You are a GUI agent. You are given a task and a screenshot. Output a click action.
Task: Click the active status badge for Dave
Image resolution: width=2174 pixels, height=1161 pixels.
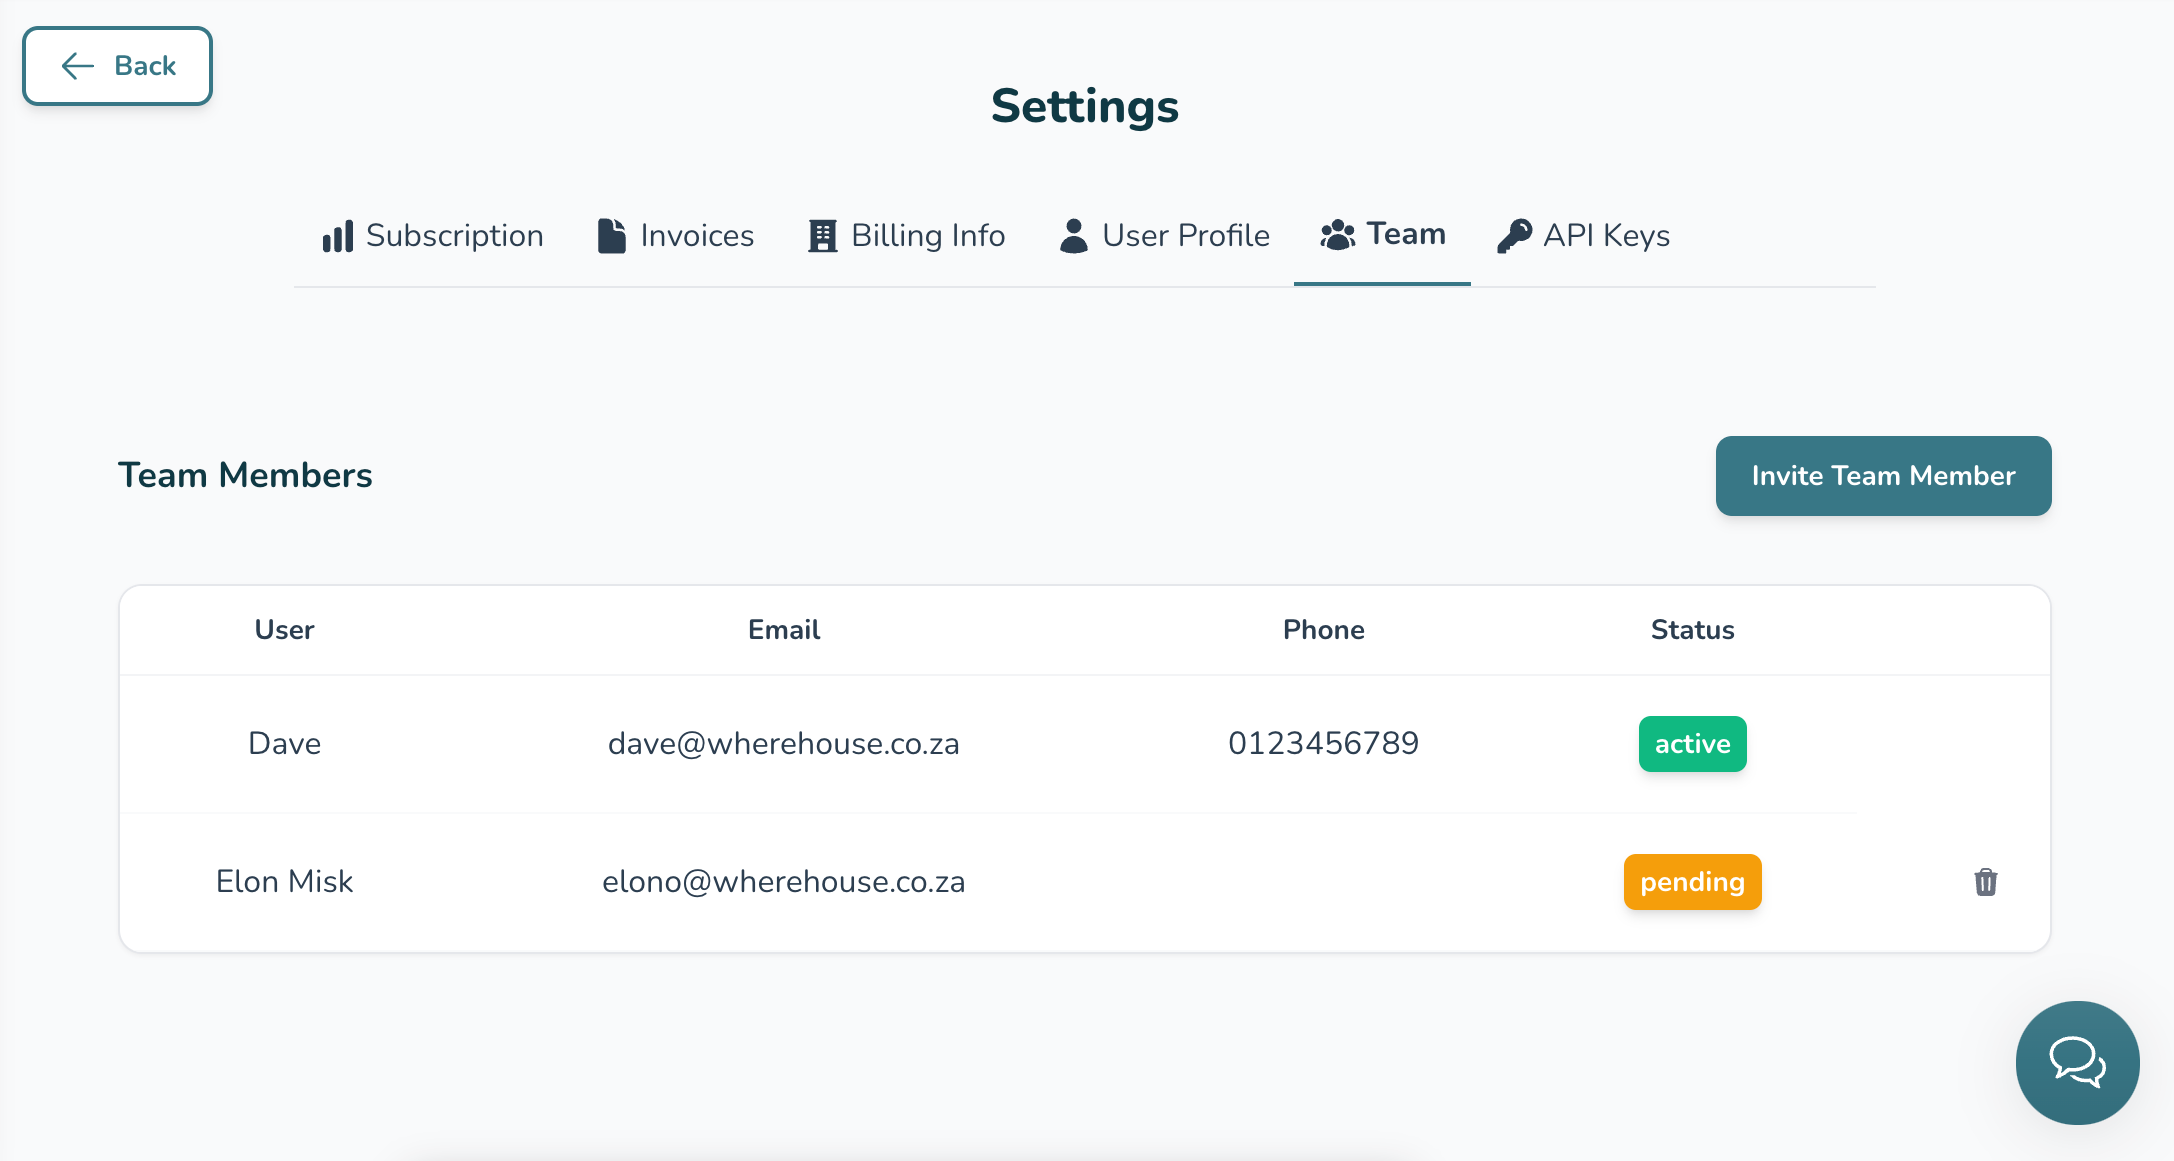click(x=1692, y=744)
